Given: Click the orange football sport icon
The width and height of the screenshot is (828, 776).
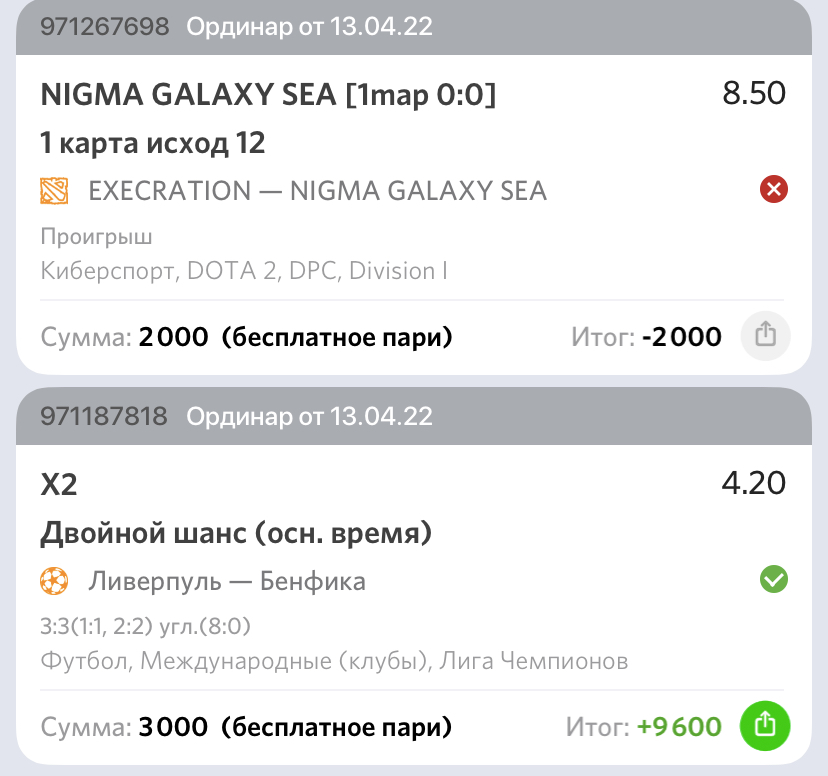Looking at the screenshot, I should [x=54, y=581].
